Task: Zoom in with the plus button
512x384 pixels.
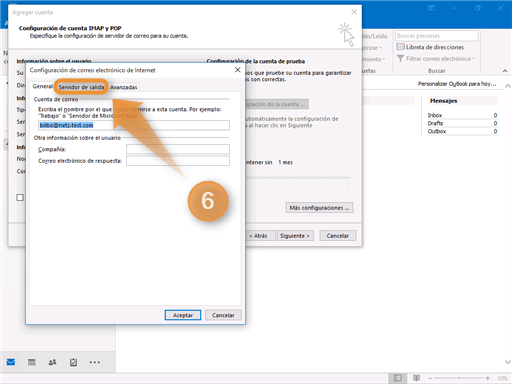Action: pos(488,378)
